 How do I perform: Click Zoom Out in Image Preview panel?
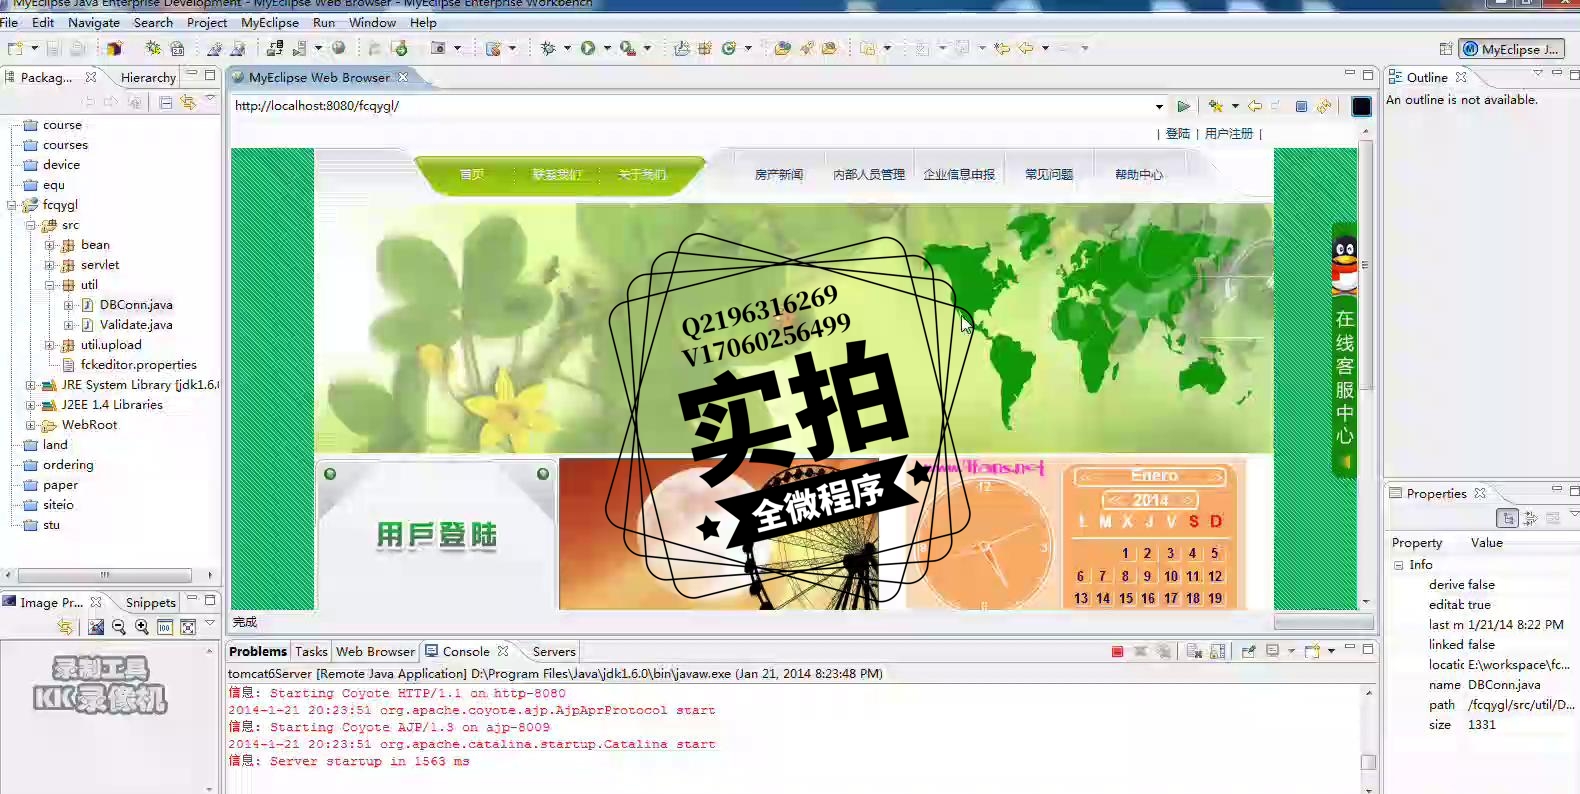pos(119,627)
